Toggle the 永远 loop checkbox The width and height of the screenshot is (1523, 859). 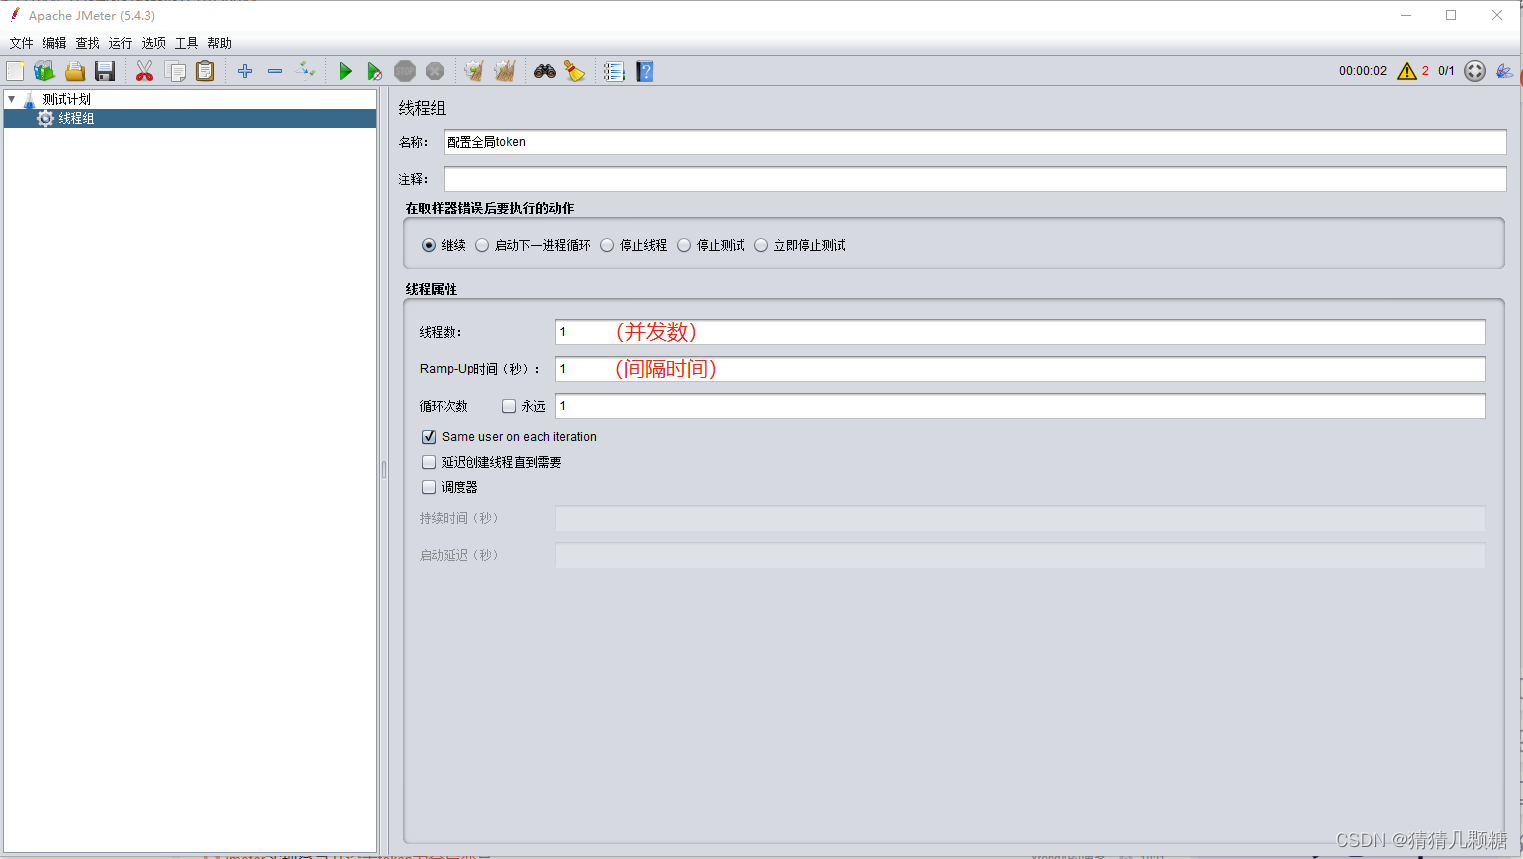point(509,406)
